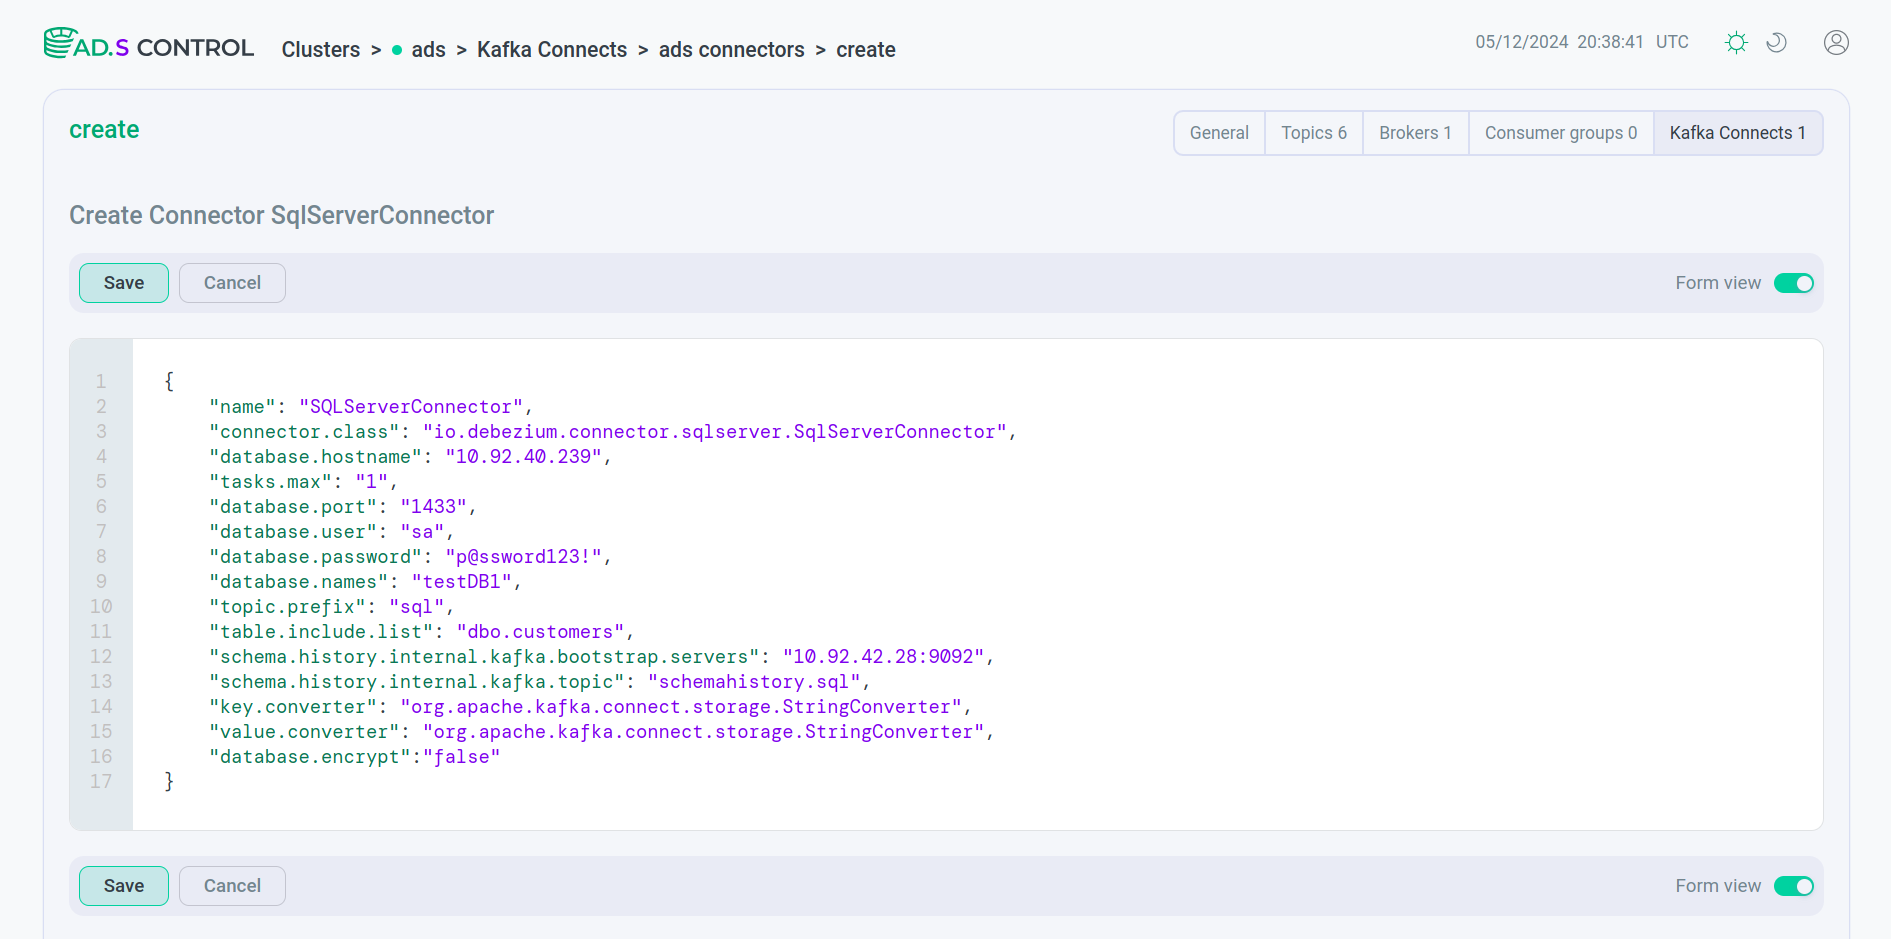1891x939 pixels.
Task: Select the Kafka Connects 1 tab
Action: 1738,133
